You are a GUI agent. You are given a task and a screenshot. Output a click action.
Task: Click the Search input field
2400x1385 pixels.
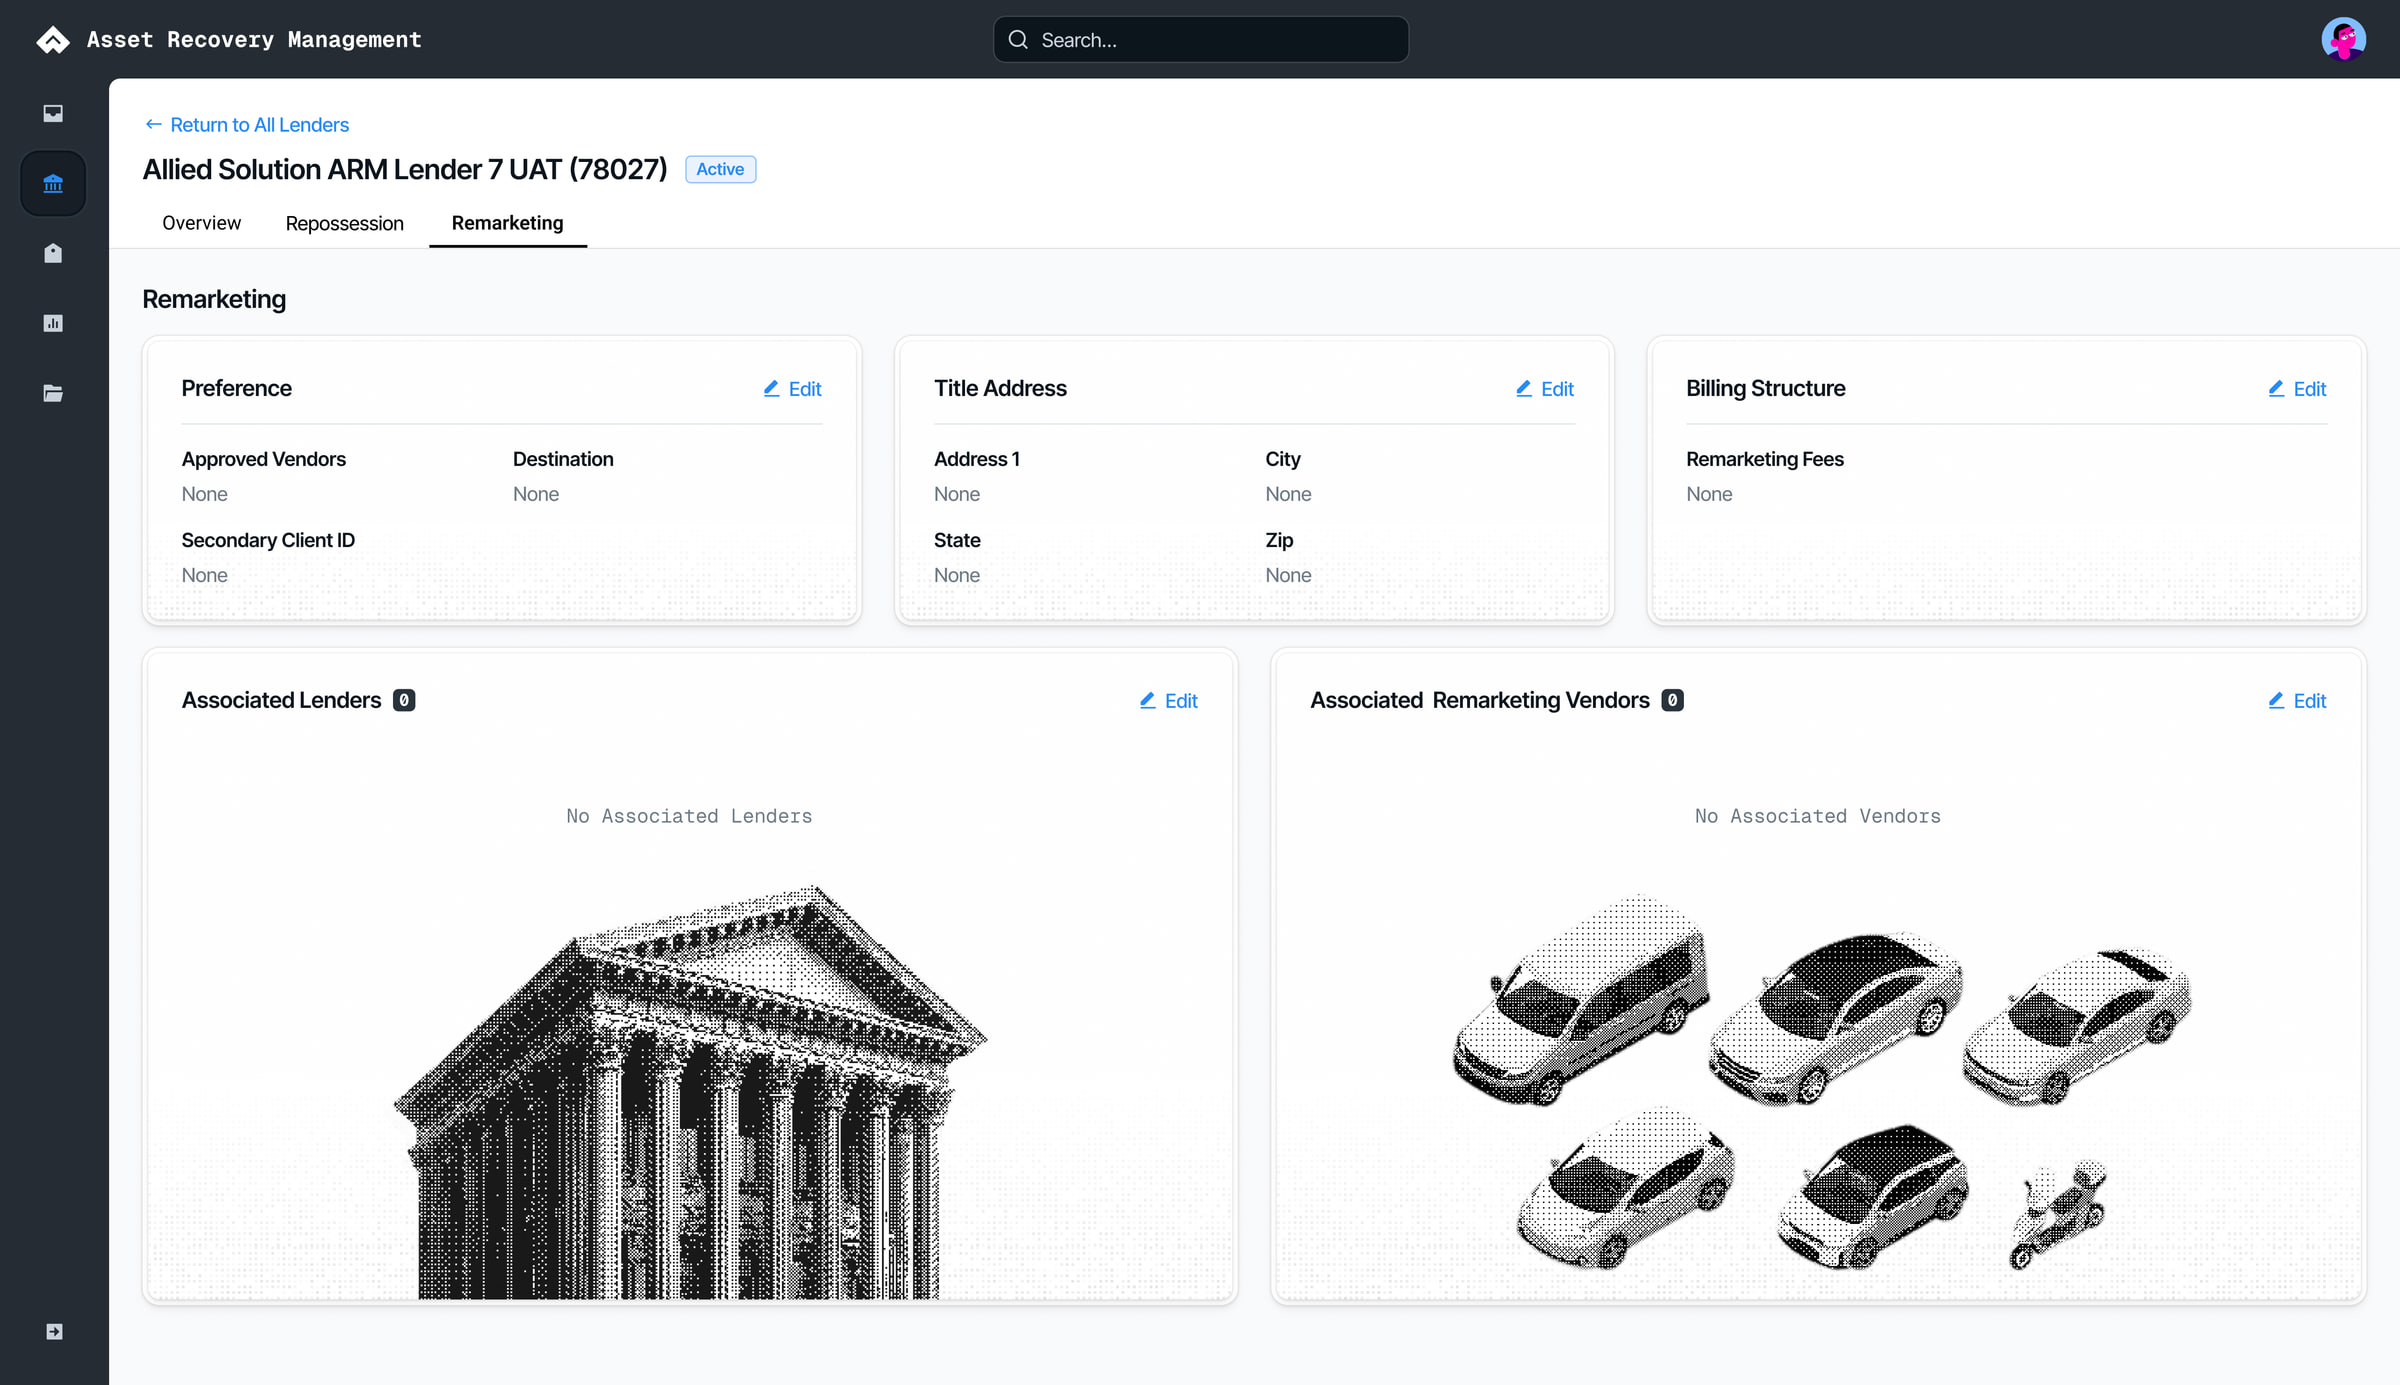tap(1201, 40)
